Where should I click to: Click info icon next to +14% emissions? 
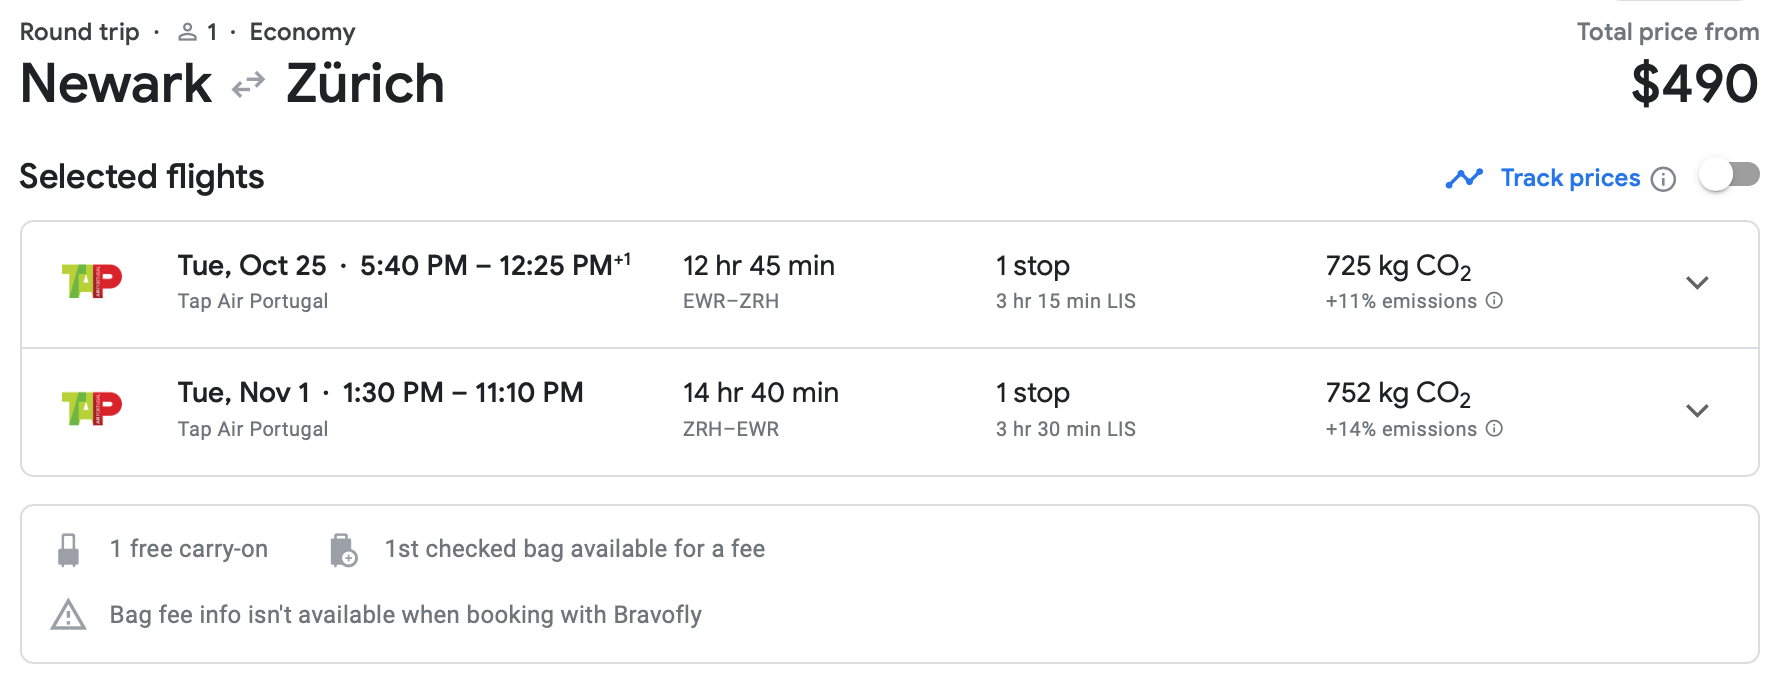pyautogui.click(x=1494, y=429)
